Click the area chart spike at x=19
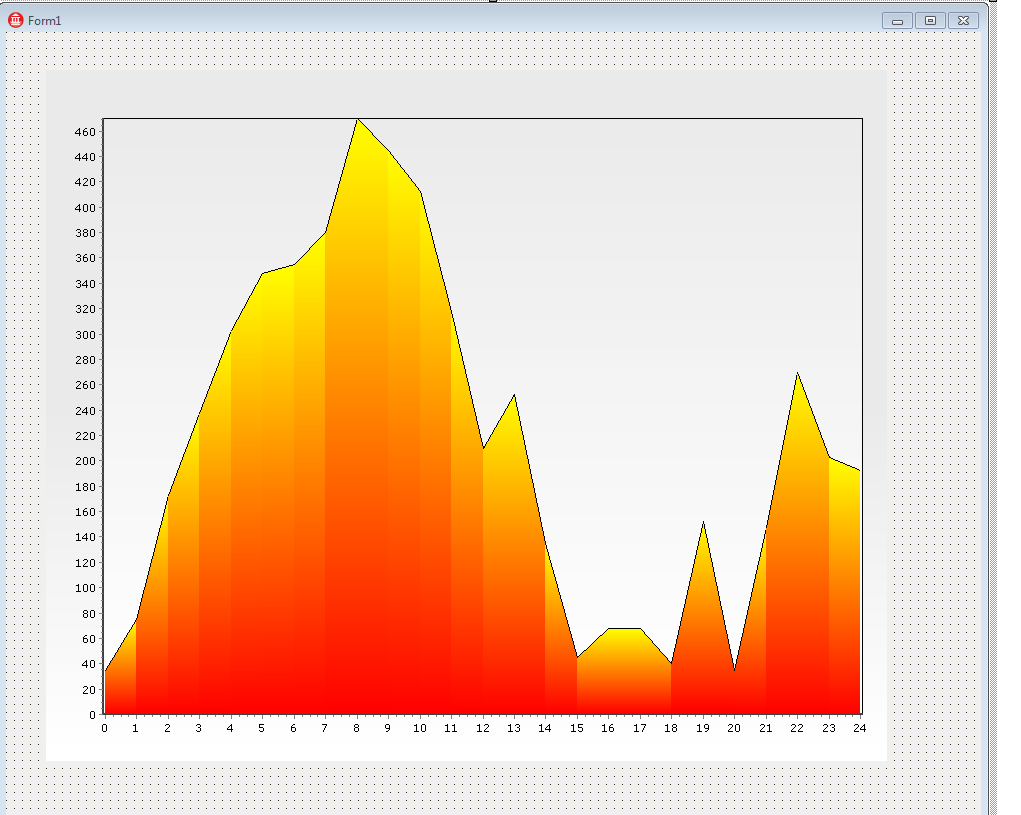This screenshot has width=1021, height=815. (x=703, y=523)
